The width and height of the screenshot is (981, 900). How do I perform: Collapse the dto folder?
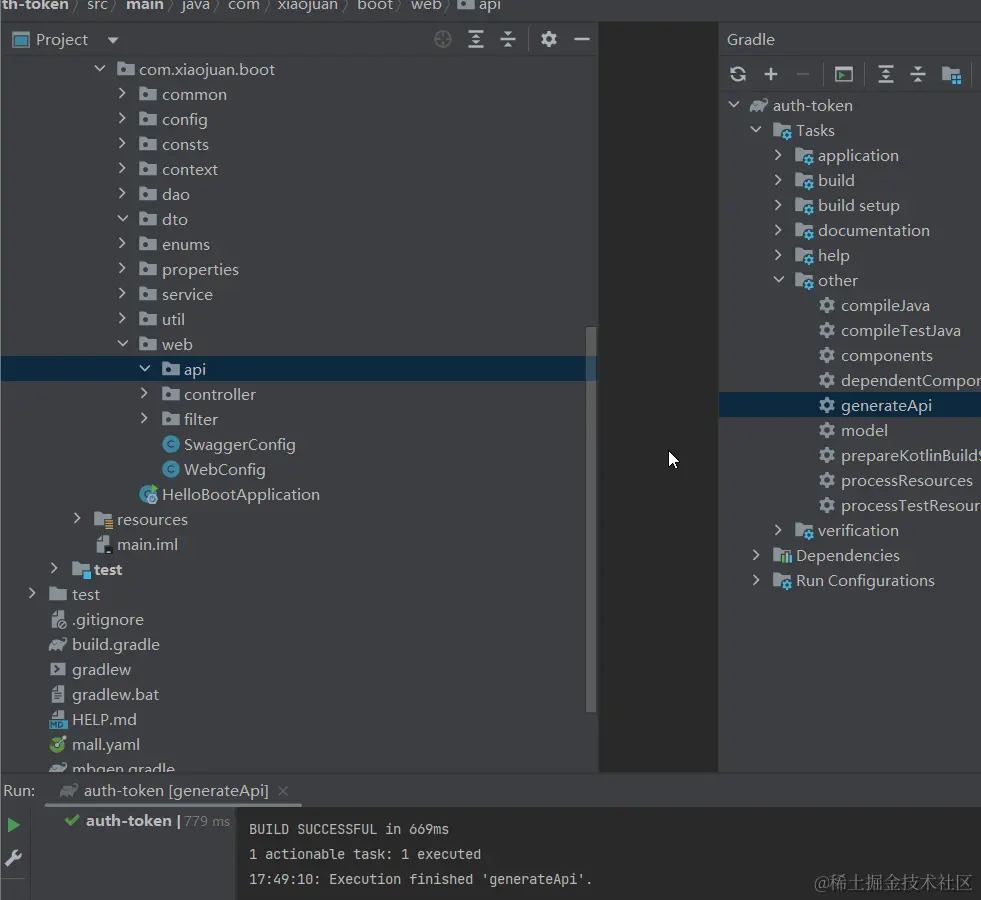click(x=123, y=218)
